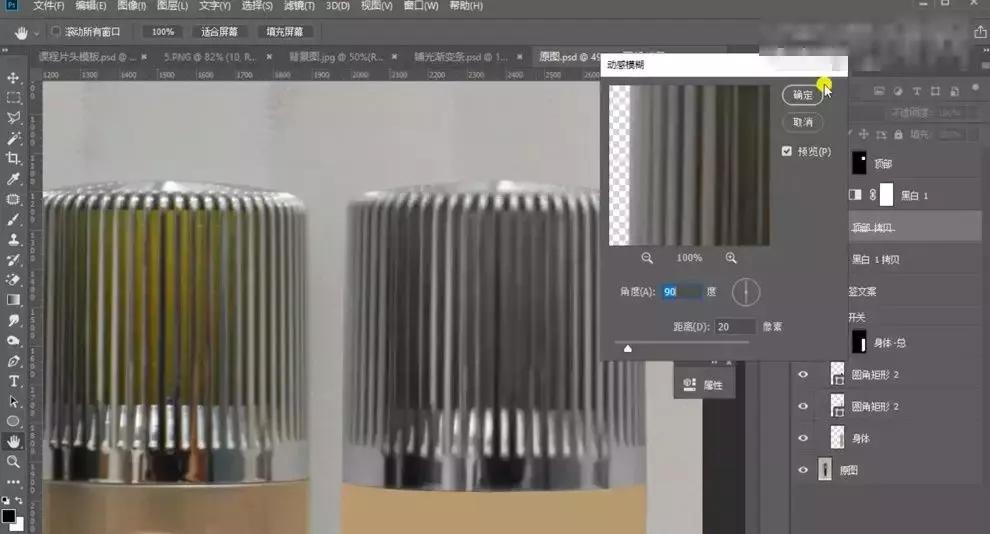This screenshot has height=534, width=990.
Task: Enable 滚动所有窗口 checkbox
Action: tap(56, 32)
